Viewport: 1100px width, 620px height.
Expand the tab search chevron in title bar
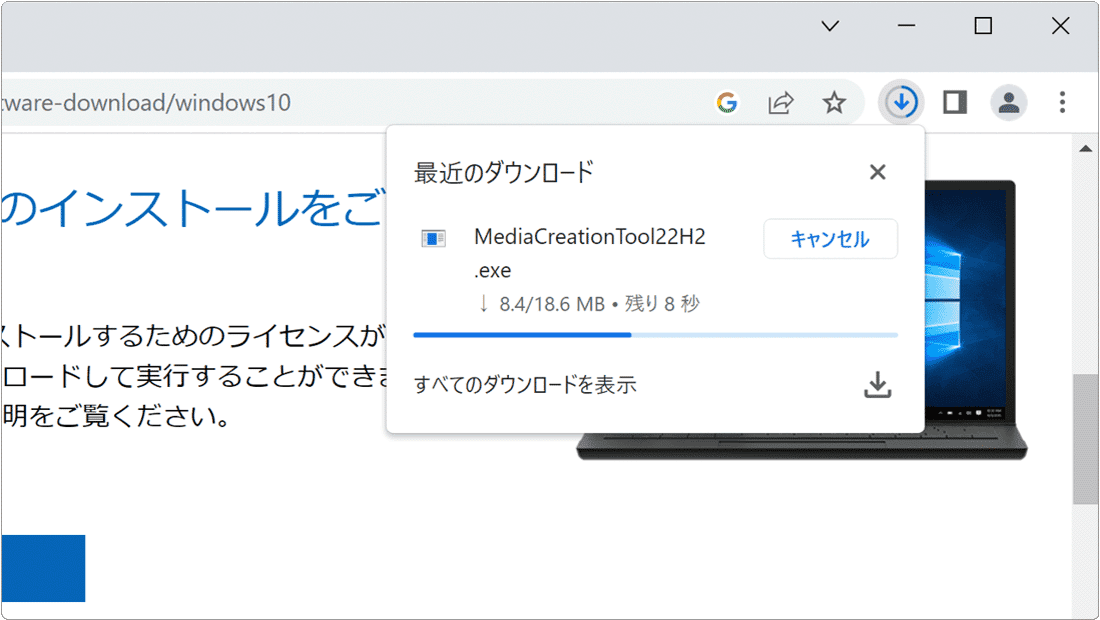(830, 26)
